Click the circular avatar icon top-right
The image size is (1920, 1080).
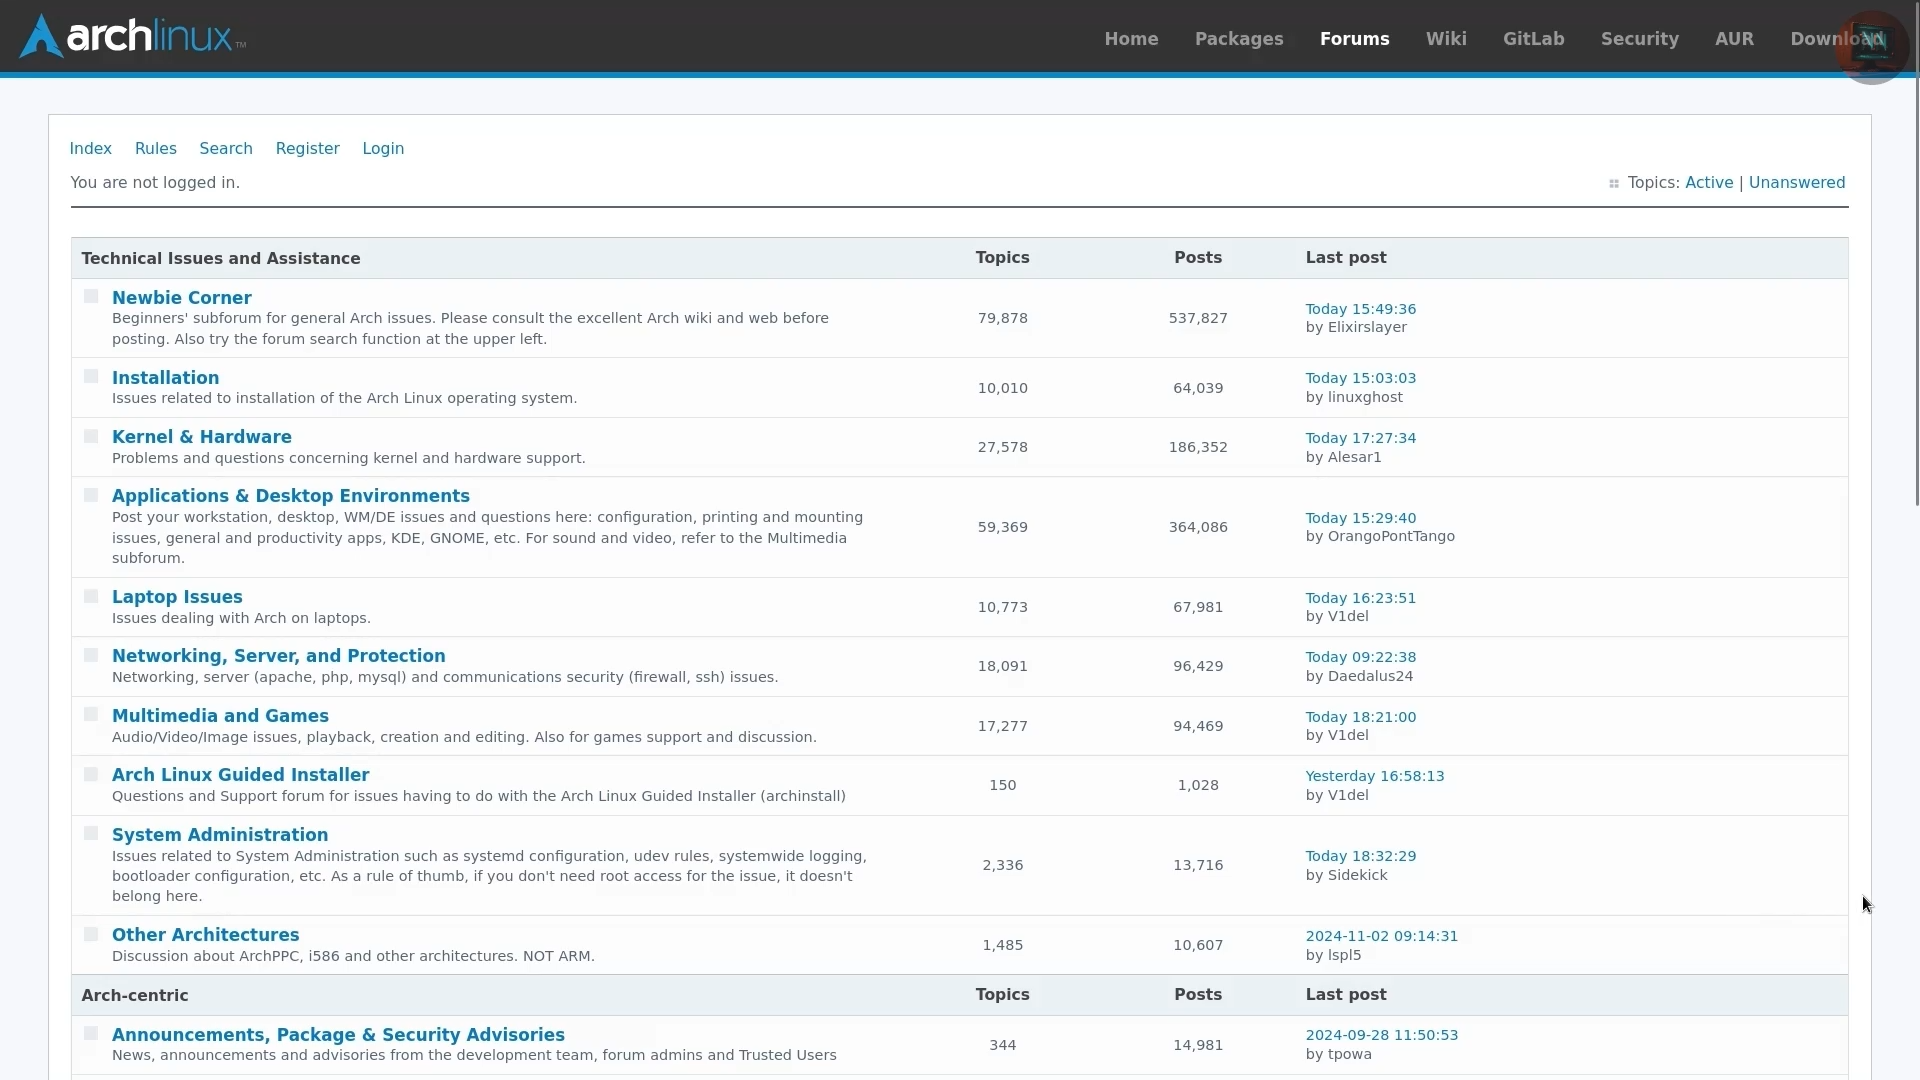[x=1871, y=46]
